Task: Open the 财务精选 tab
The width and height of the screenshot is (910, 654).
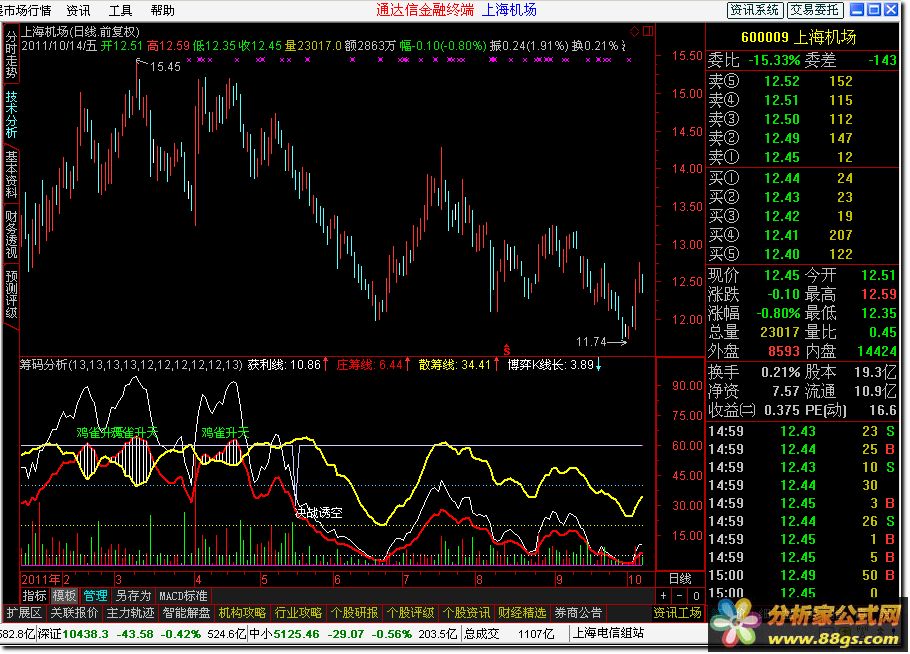Action: tap(522, 613)
